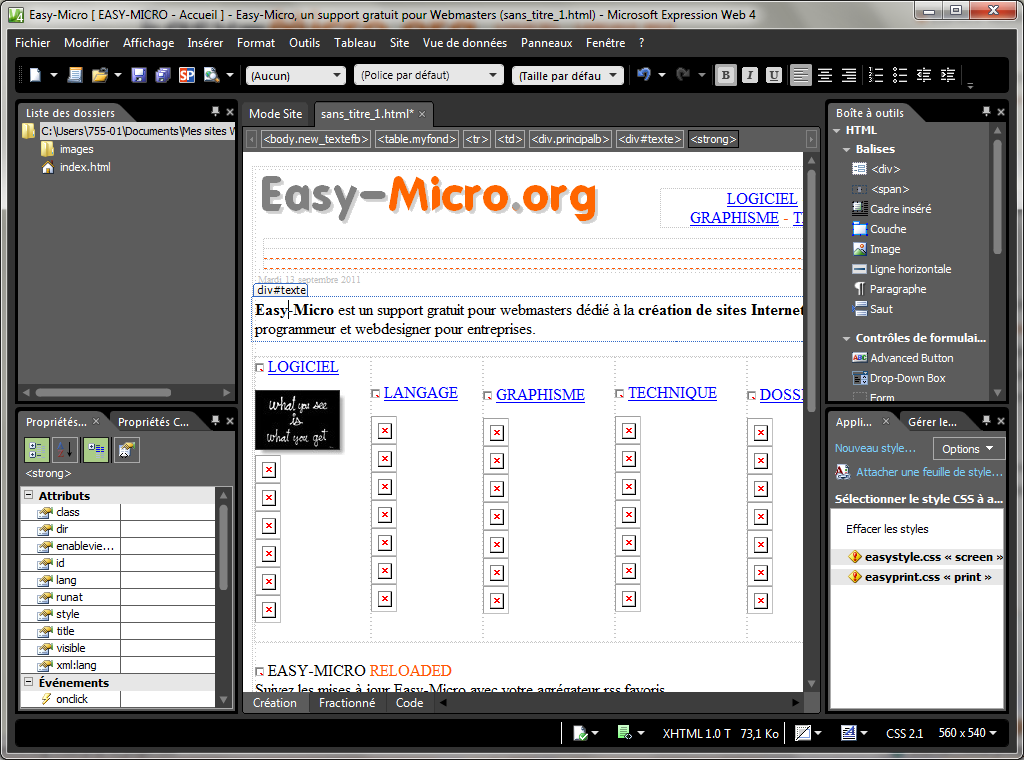
Task: Click the LANGAGE hyperlink on the page
Action: (x=421, y=392)
